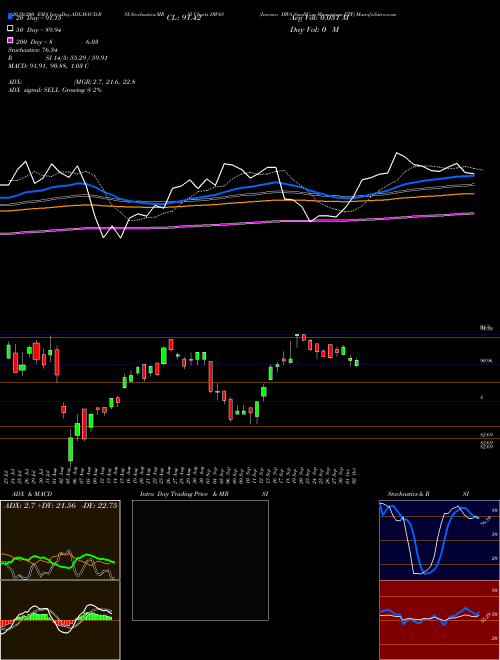Click the 'Stochastics & R SI' panel title
500x660 pixels.
pyautogui.click(x=428, y=494)
